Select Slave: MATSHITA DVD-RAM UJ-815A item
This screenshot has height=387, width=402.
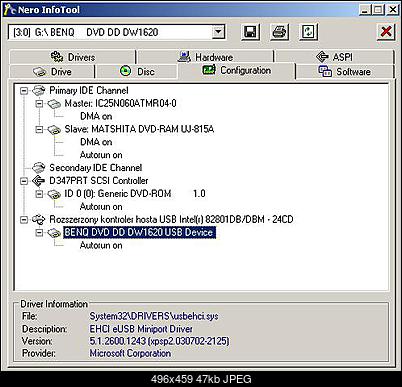(139, 129)
